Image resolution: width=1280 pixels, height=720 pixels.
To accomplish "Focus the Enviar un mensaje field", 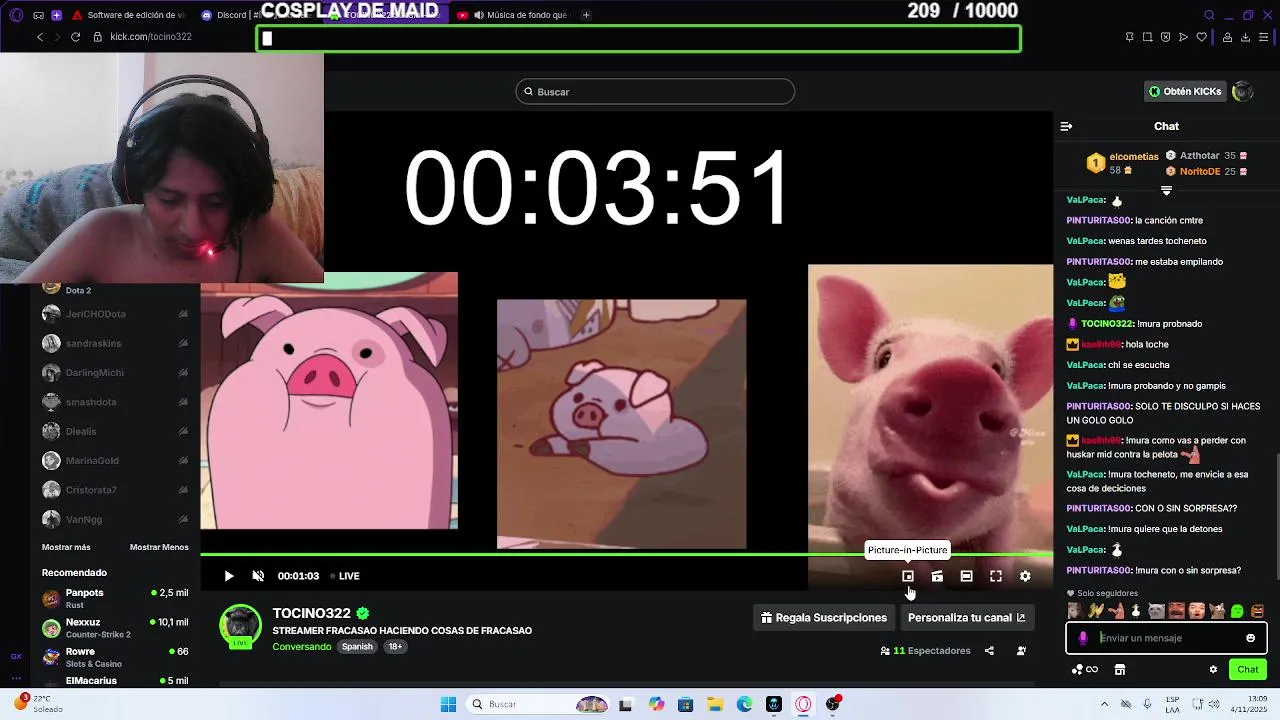I will [1168, 638].
